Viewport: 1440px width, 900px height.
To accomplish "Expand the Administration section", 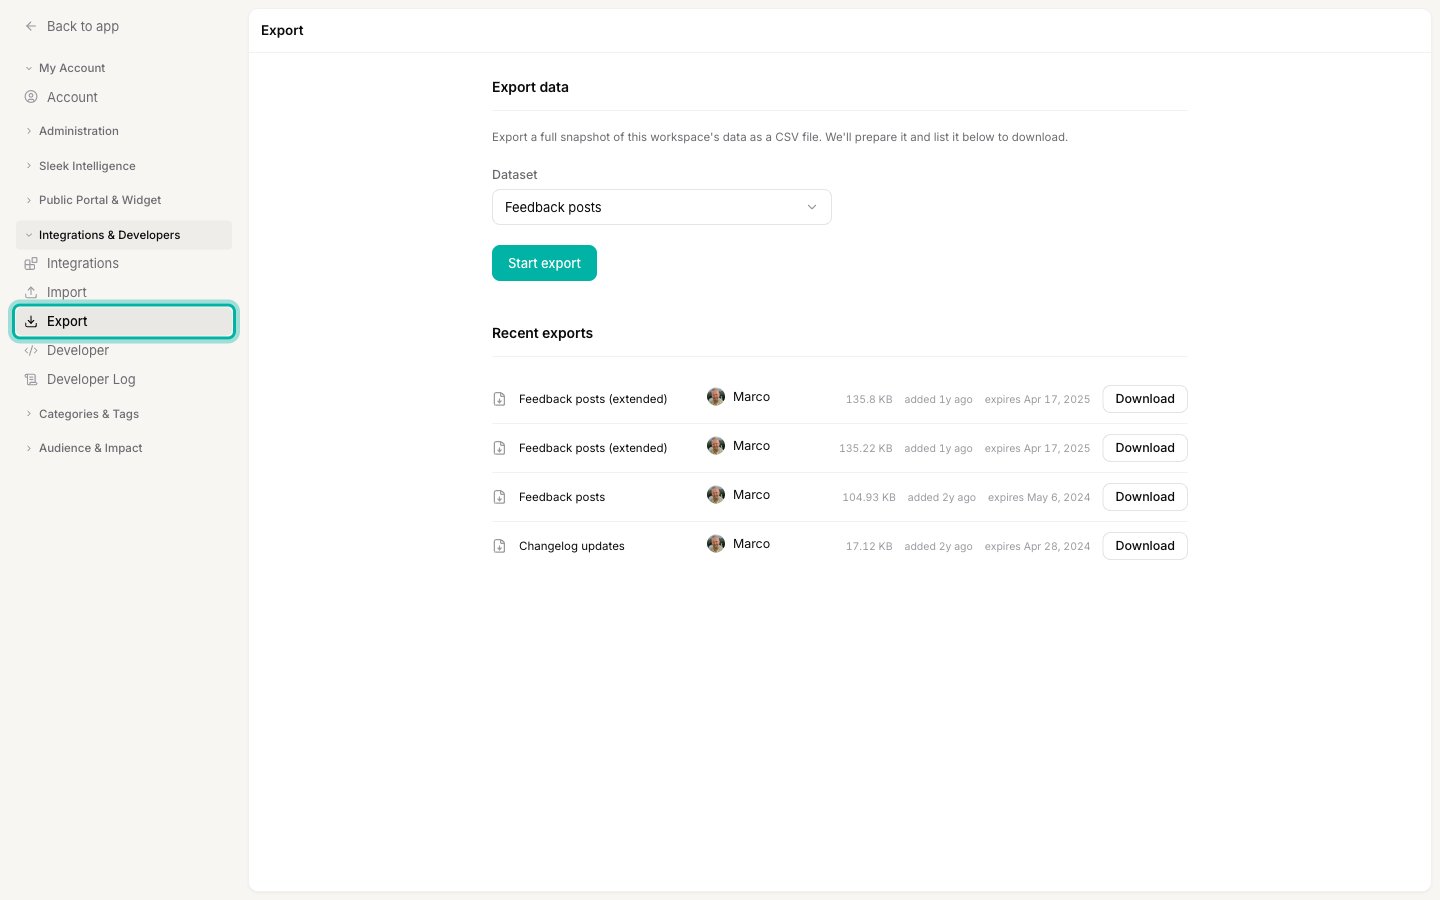I will click(x=124, y=131).
